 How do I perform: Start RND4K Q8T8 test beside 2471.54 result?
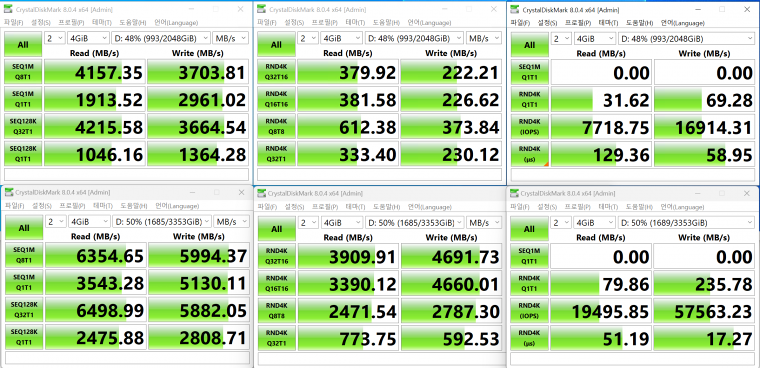[276, 311]
